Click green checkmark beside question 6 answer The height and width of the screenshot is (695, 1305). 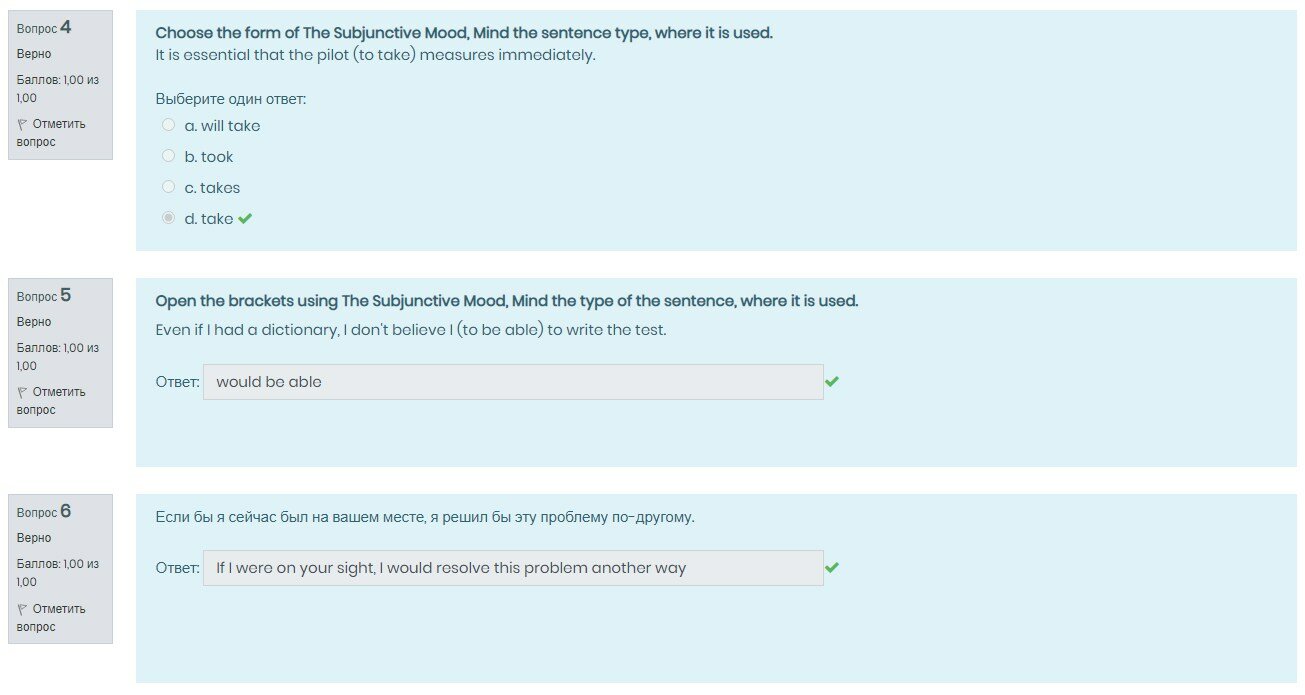click(832, 567)
